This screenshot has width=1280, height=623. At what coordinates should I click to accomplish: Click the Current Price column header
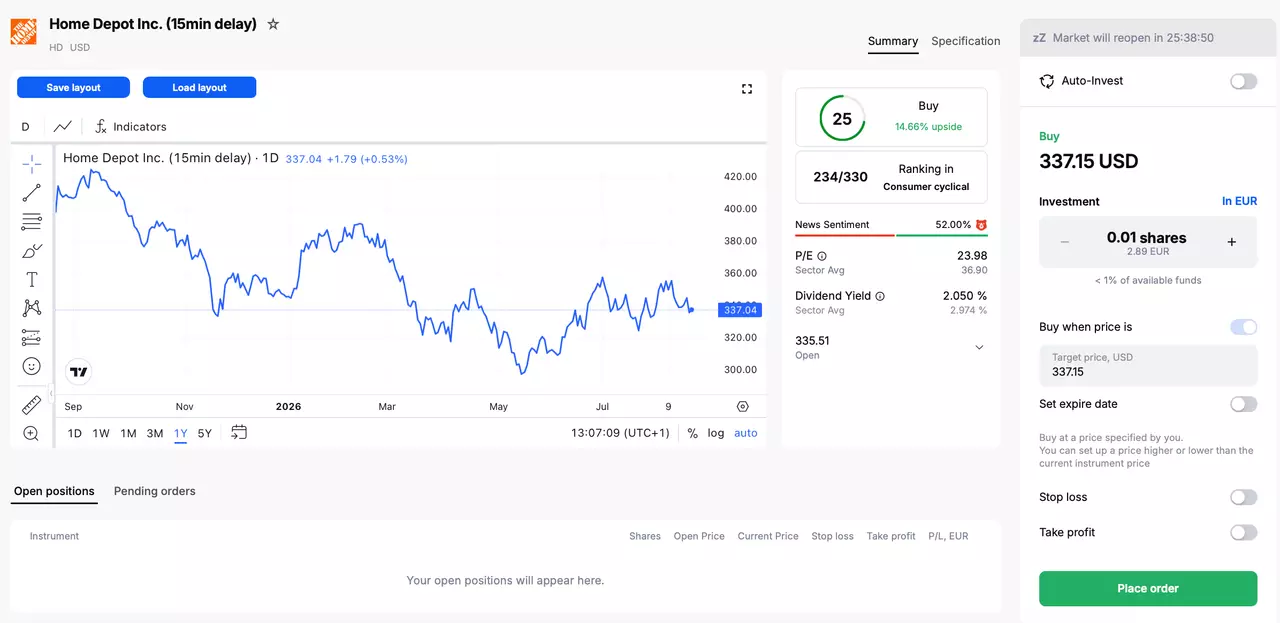coord(768,536)
